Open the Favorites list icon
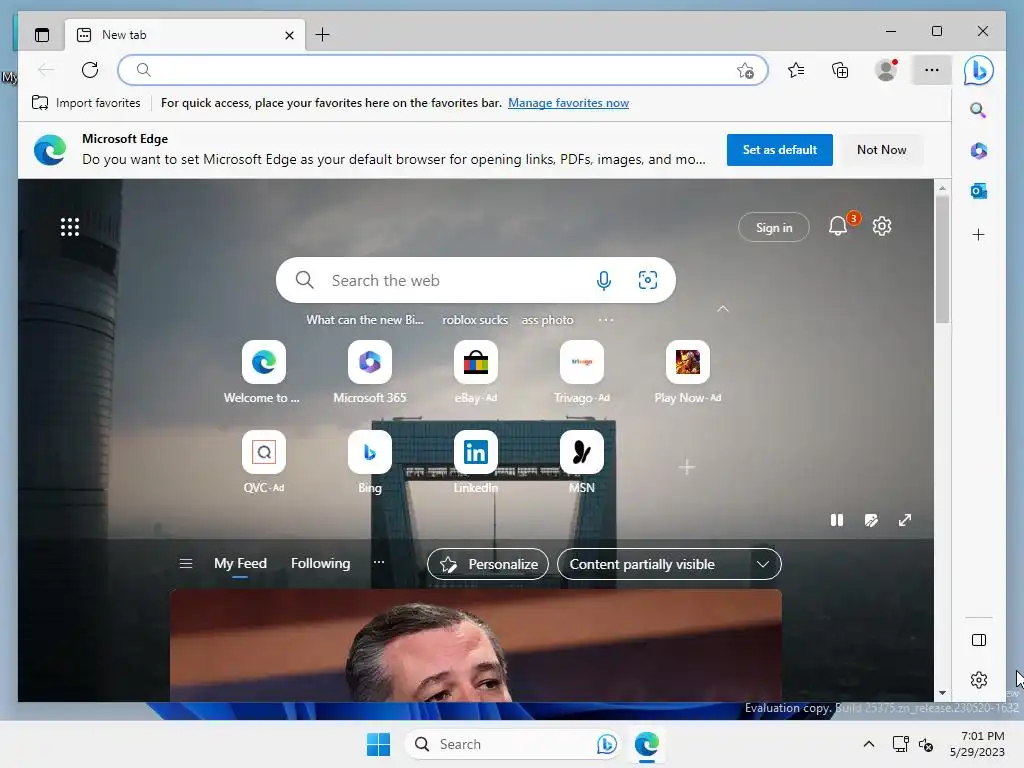The image size is (1024, 768). pyautogui.click(x=796, y=70)
